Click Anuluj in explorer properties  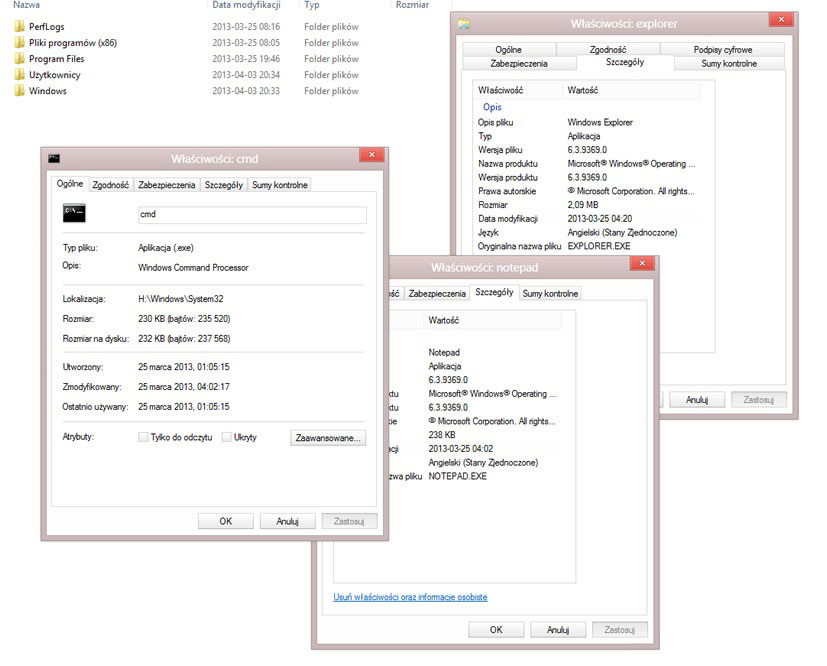697,400
